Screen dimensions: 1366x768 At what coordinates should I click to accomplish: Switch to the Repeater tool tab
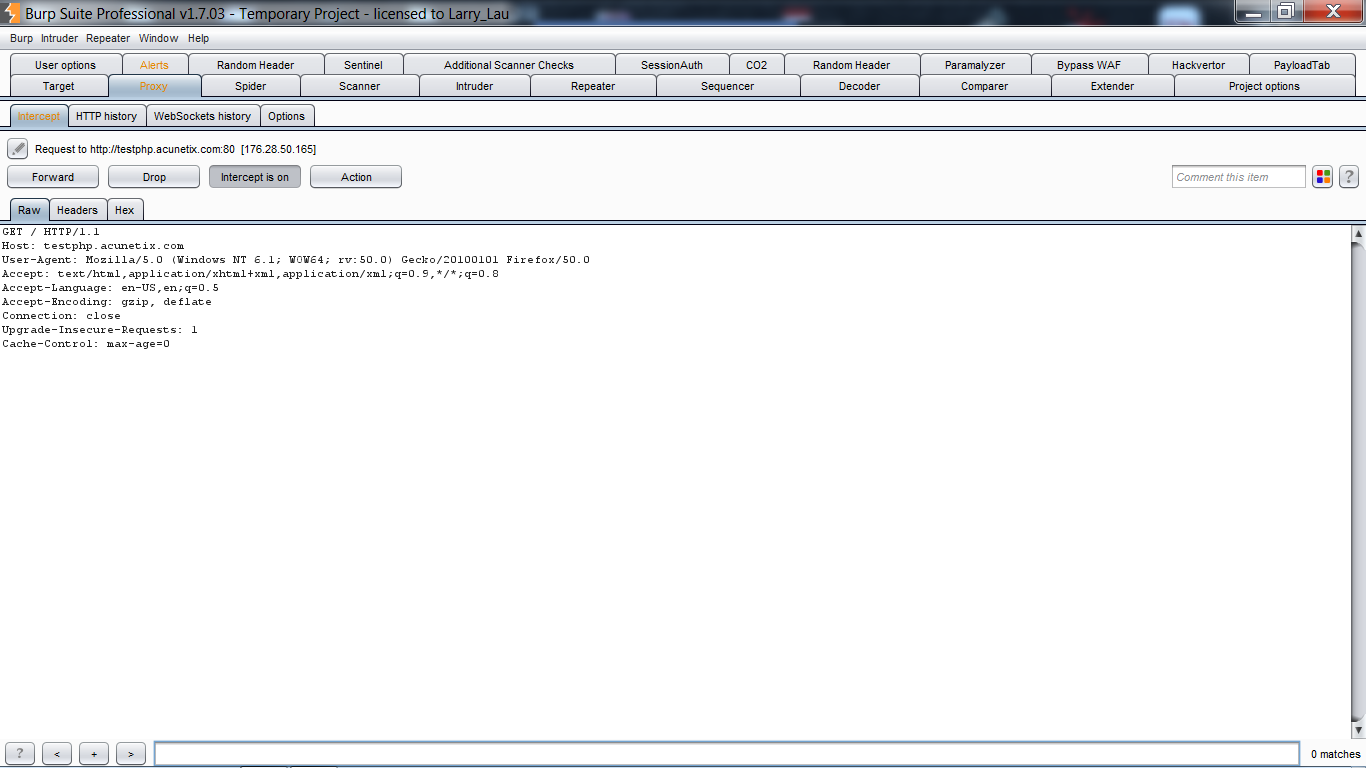click(x=593, y=86)
